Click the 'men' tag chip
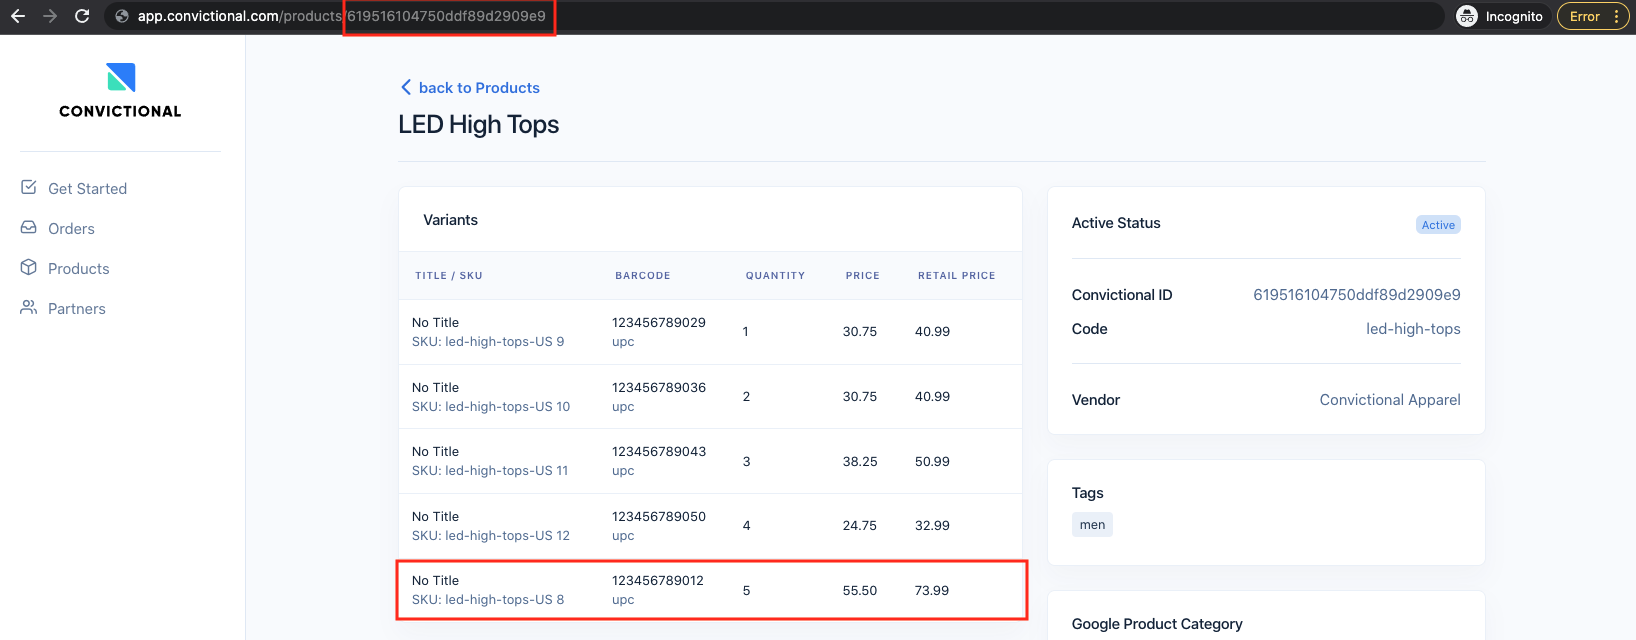 click(1092, 525)
